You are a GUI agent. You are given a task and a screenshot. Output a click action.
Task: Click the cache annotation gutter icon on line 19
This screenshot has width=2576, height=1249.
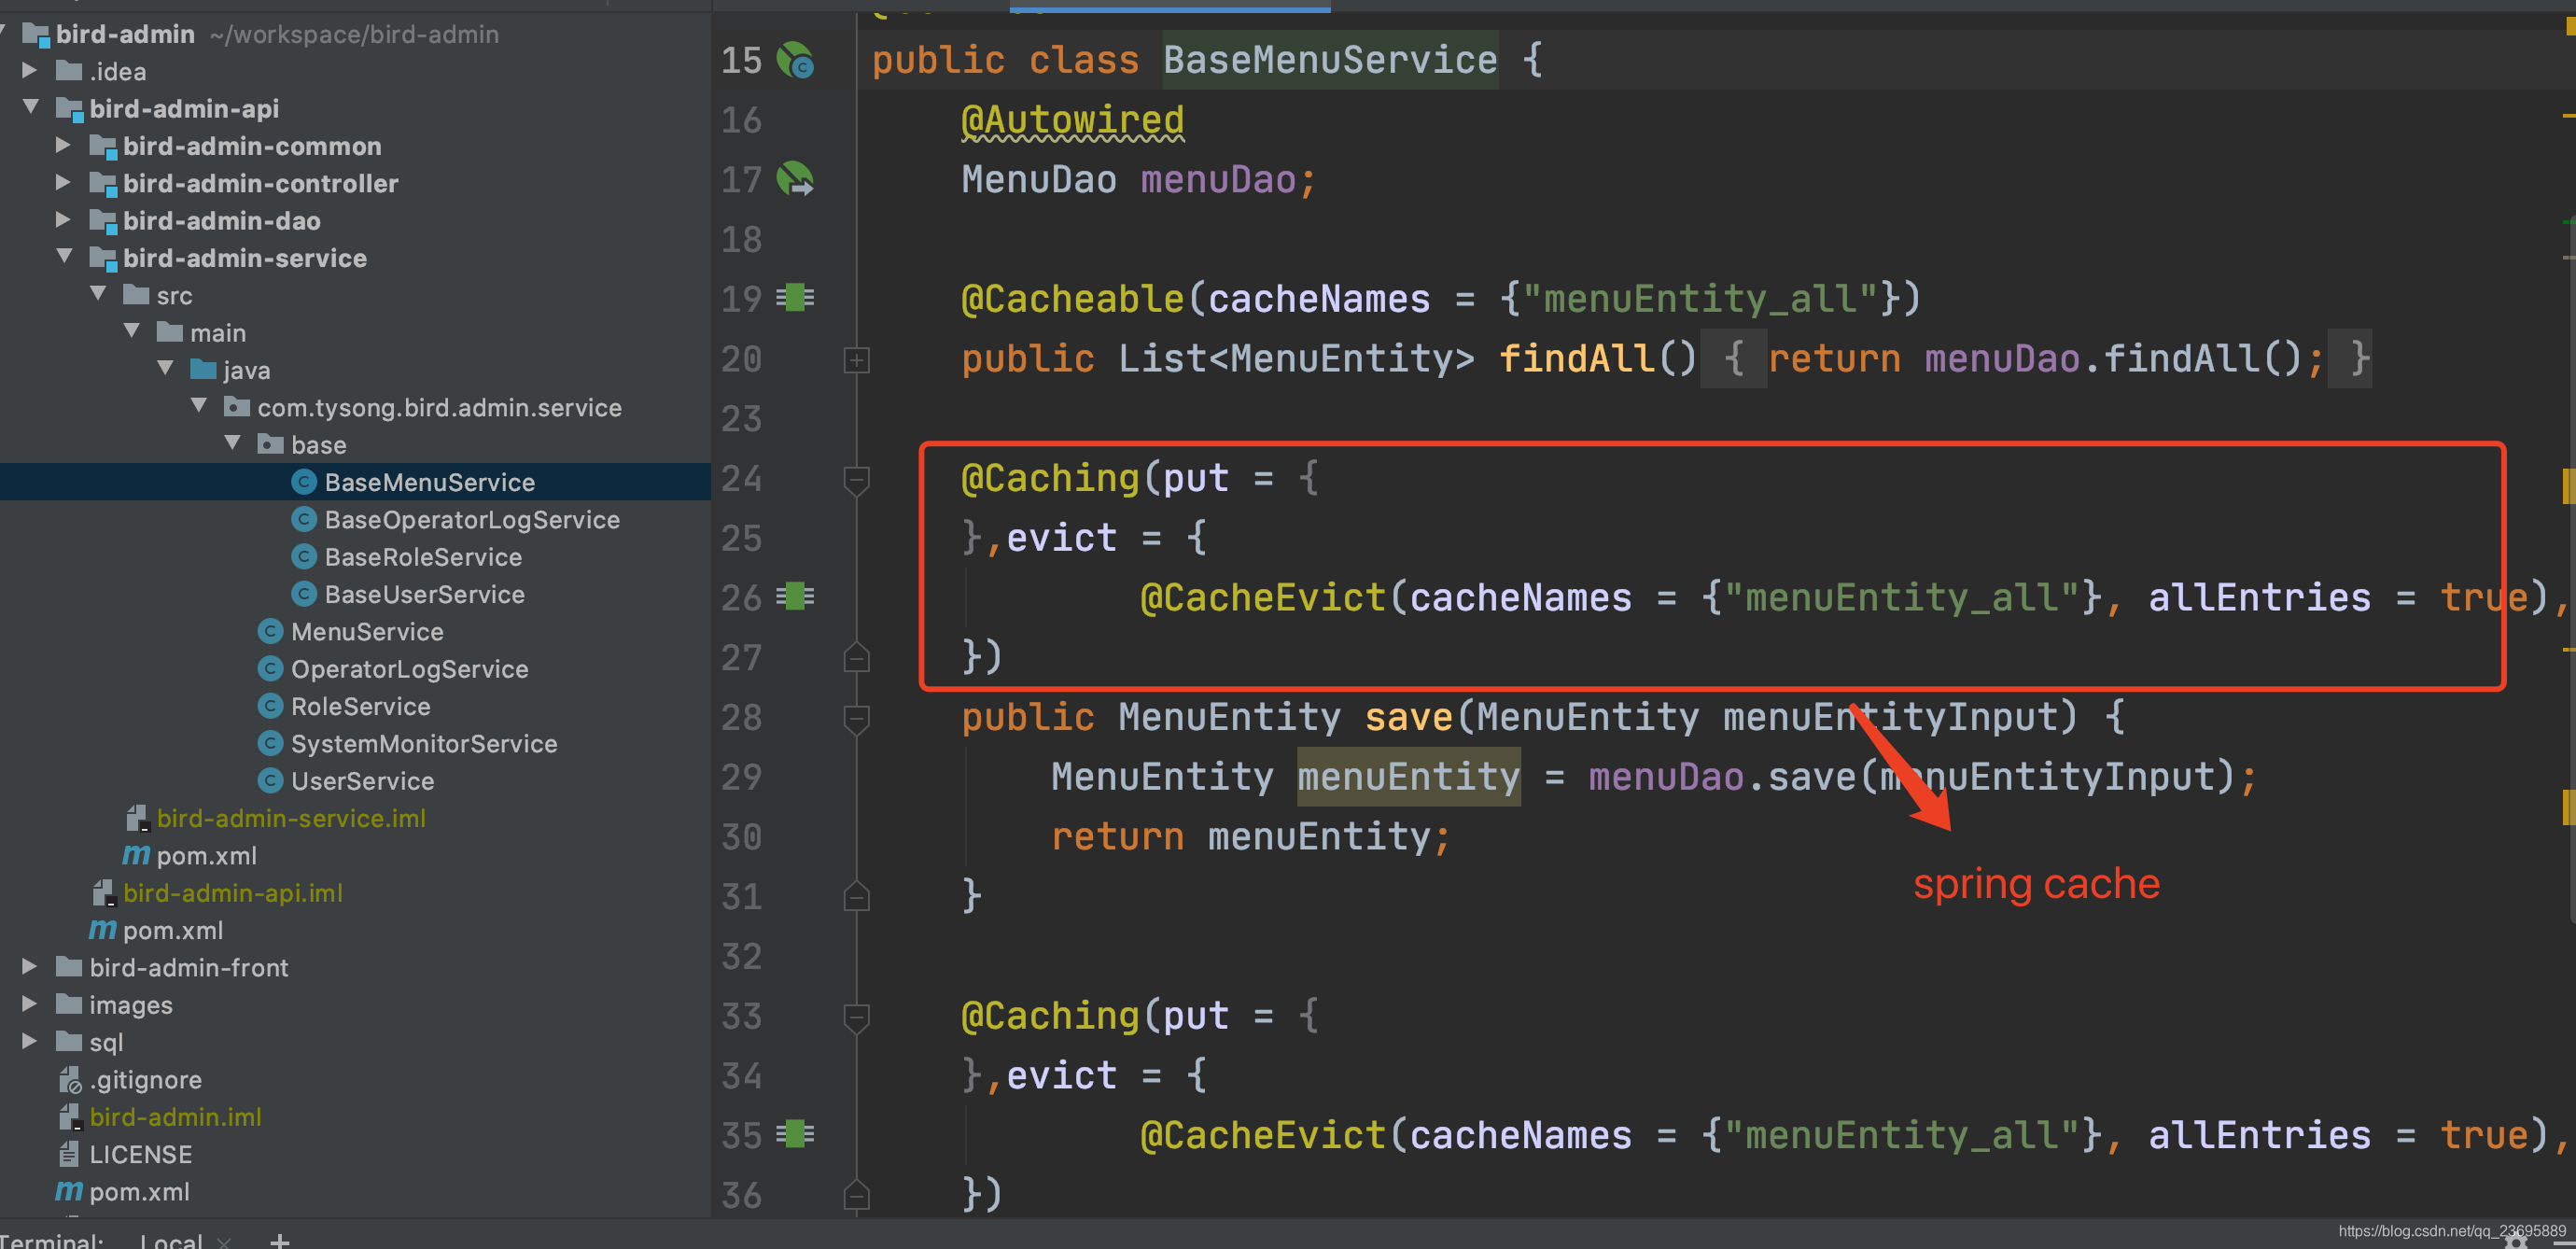point(796,298)
